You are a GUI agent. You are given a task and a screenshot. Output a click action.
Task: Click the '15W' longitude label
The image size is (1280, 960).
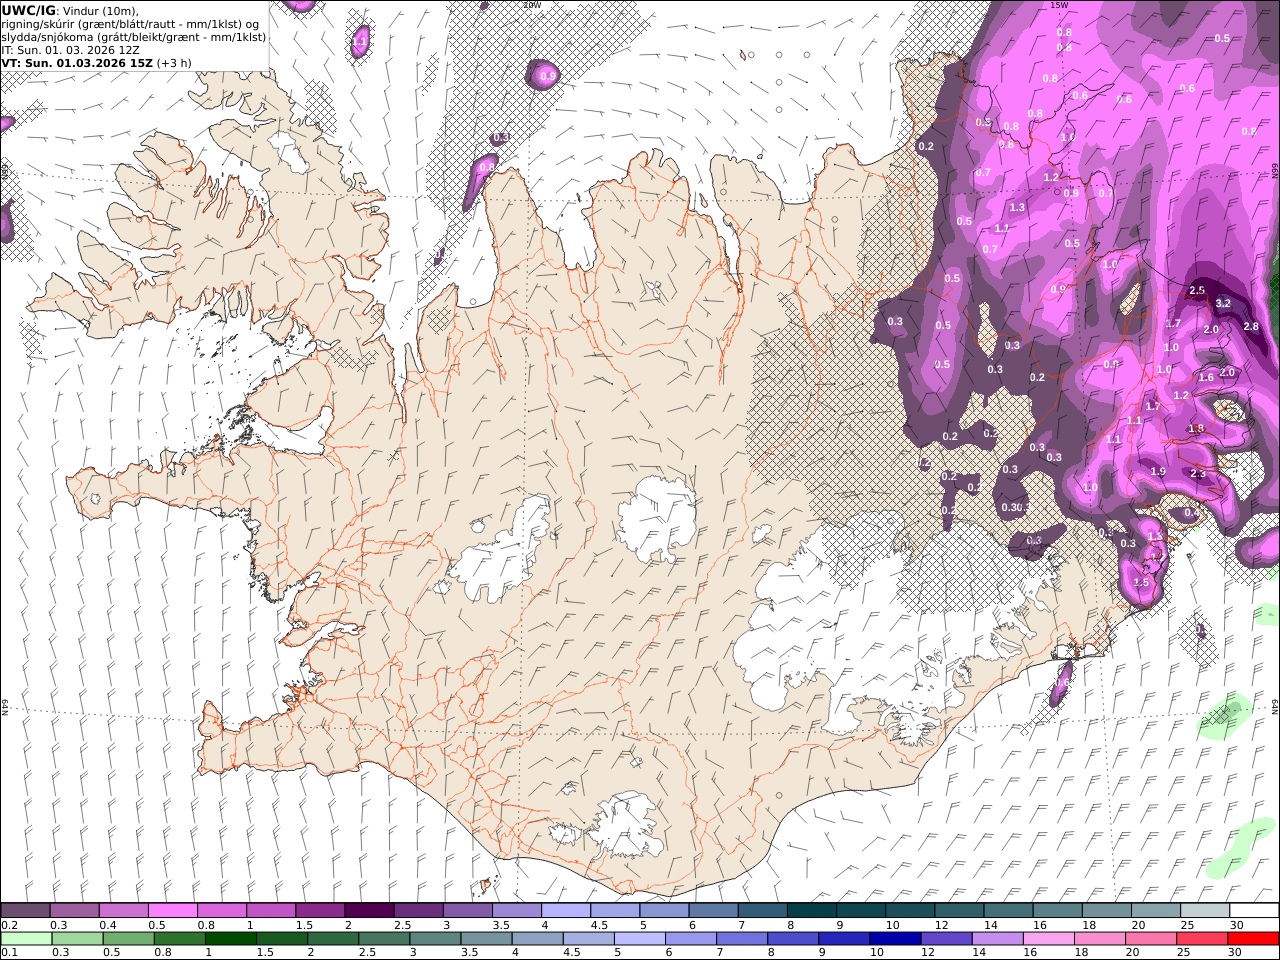tap(1059, 5)
